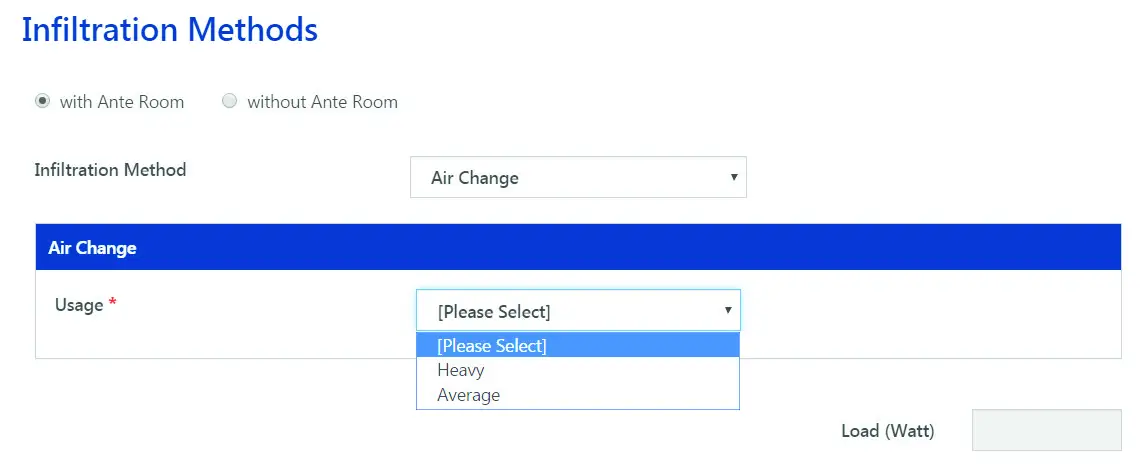
Task: Collapse the Usage dropdown showing [Please Select]
Action: [x=577, y=311]
